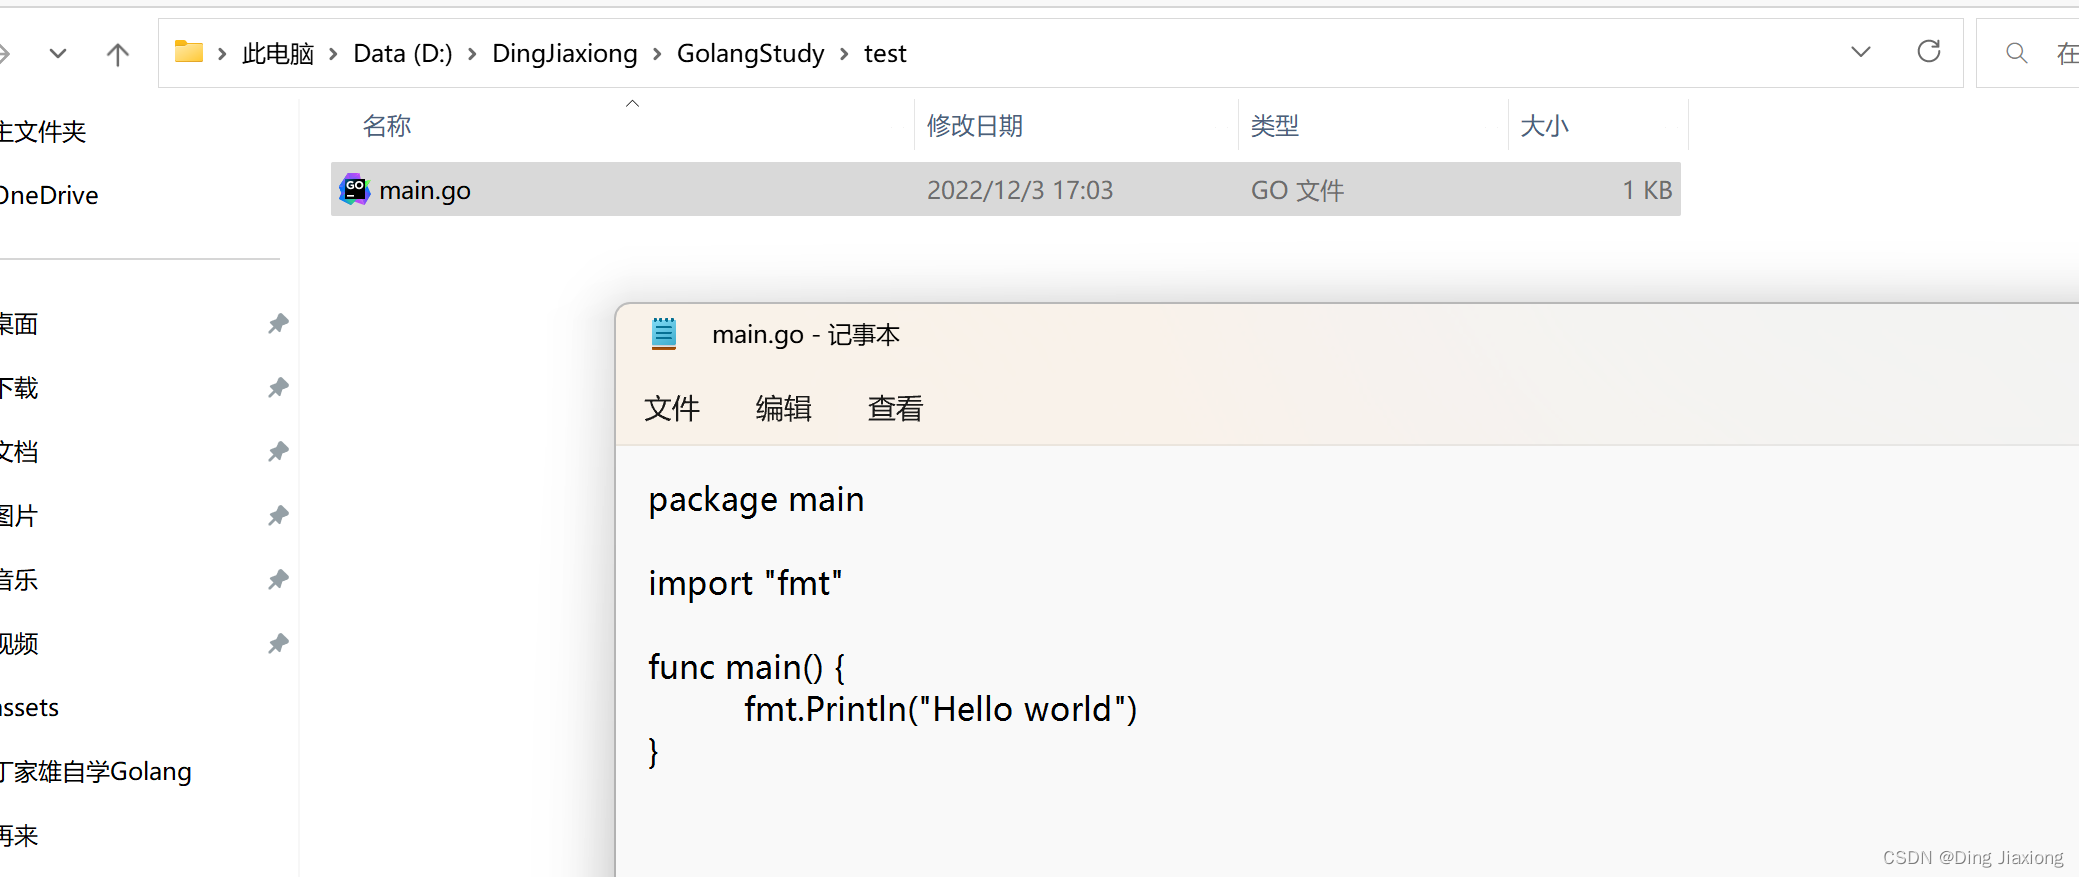
Task: Open recent locations dropdown chevron
Action: click(x=58, y=53)
